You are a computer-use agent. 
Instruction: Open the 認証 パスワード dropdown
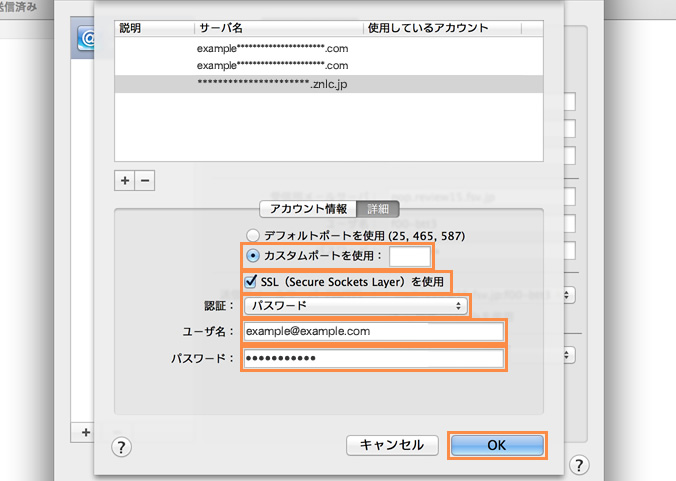[x=356, y=306]
